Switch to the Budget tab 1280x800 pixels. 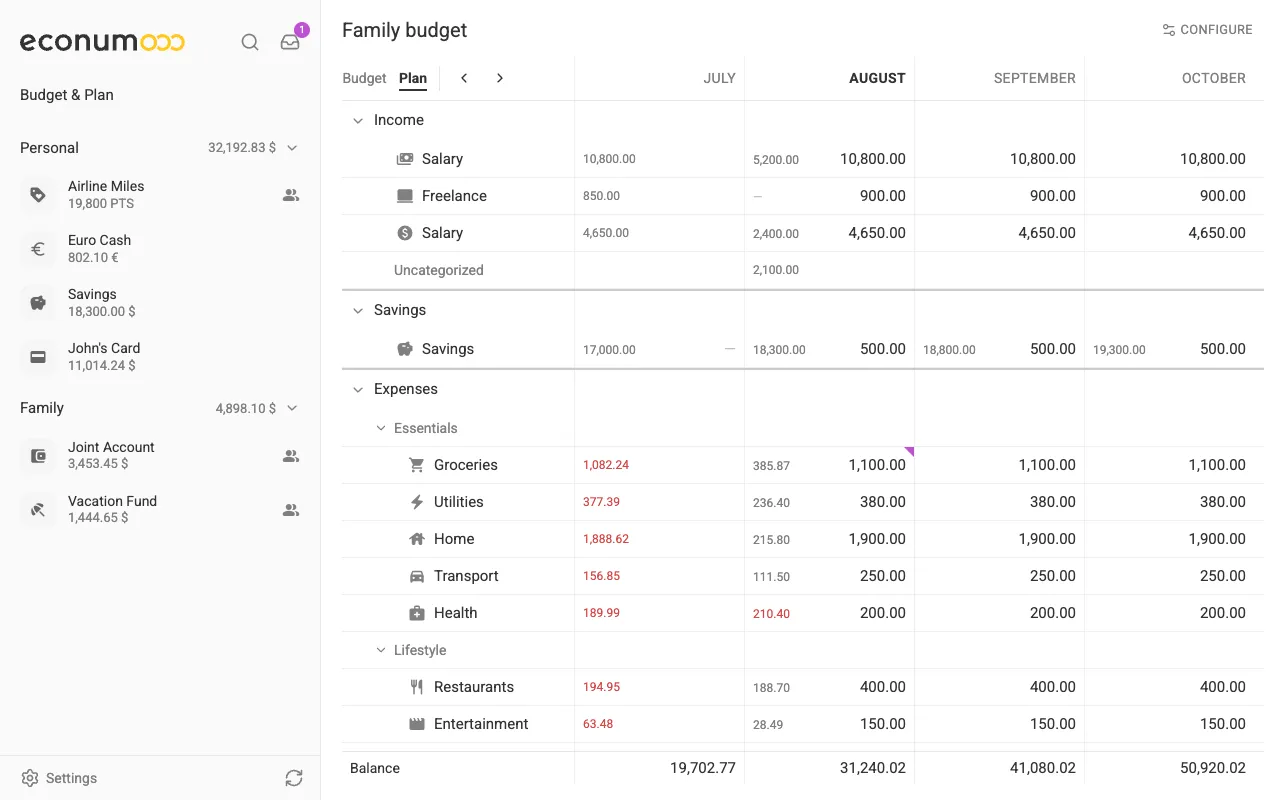point(364,78)
